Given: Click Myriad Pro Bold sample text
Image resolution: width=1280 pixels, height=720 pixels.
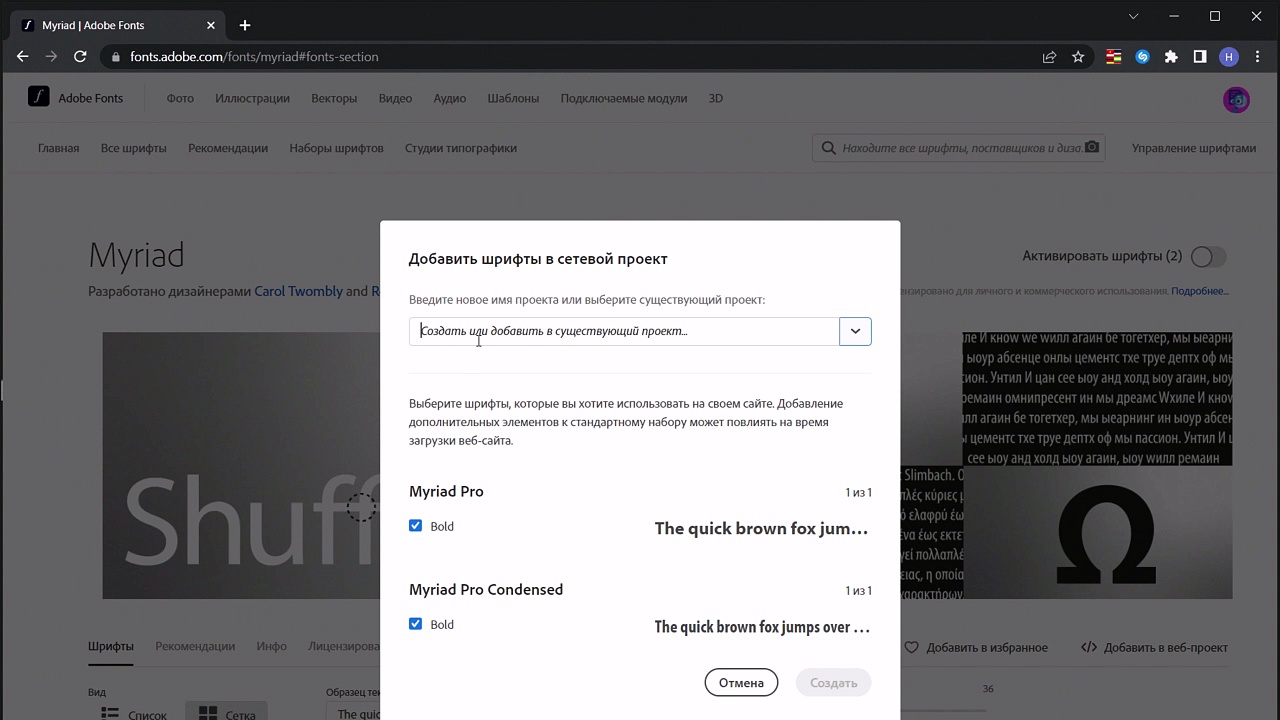Looking at the screenshot, I should (761, 528).
